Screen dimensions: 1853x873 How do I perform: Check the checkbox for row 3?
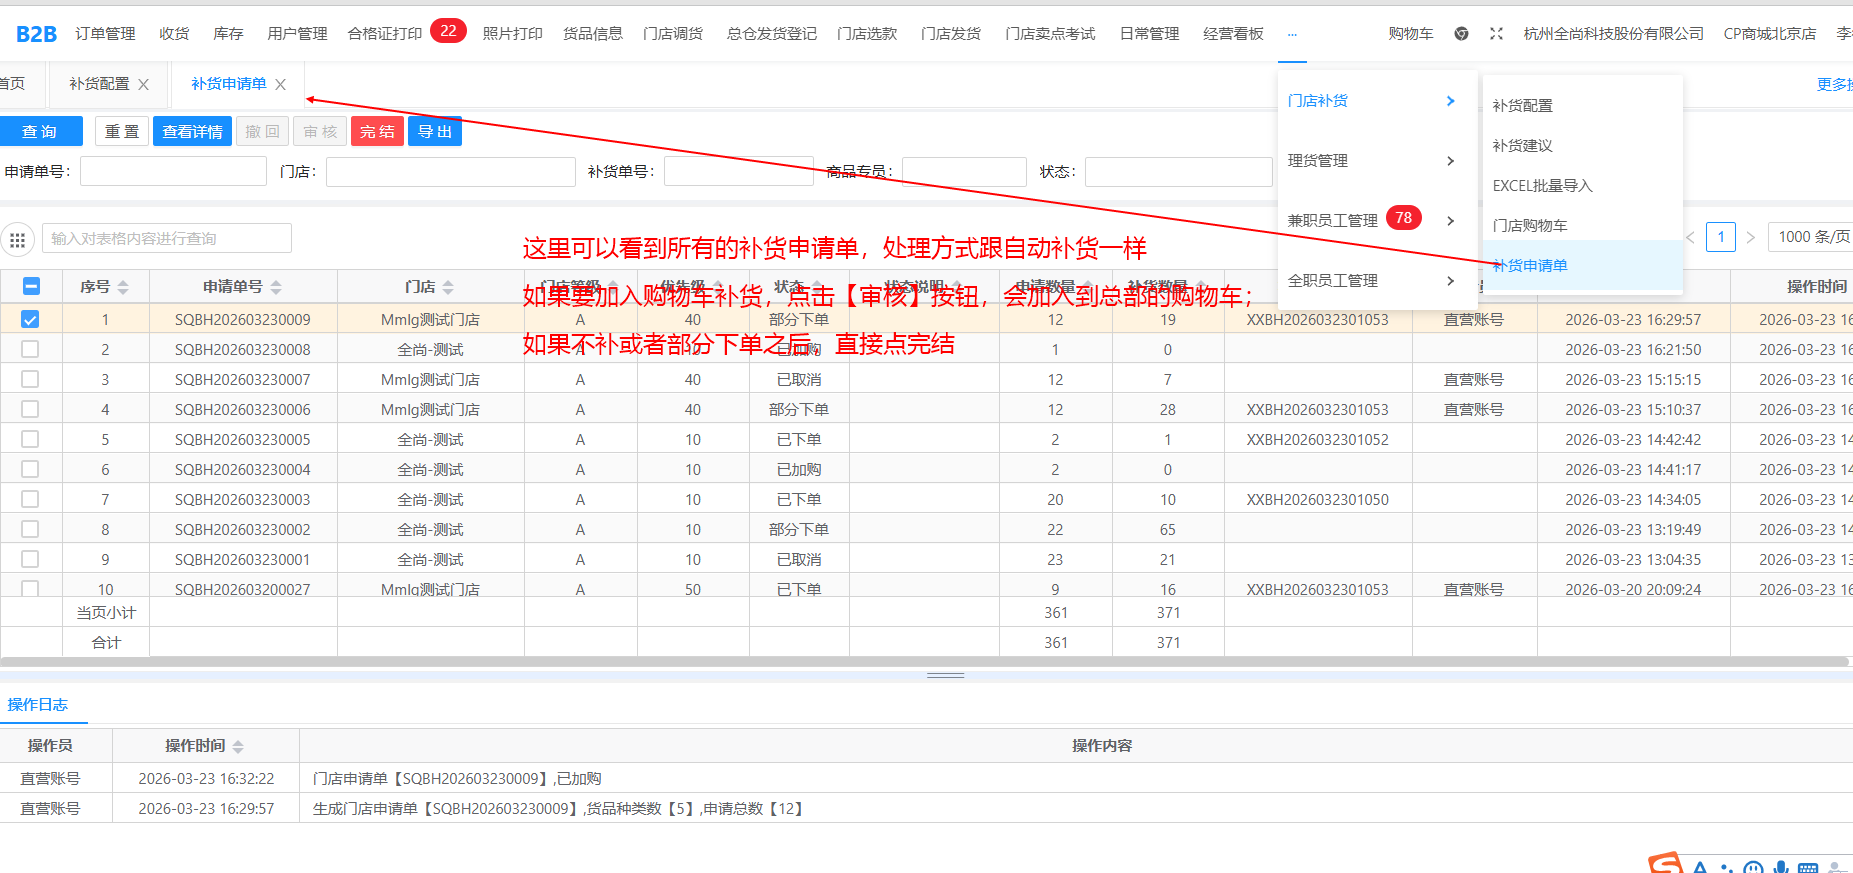[30, 380]
